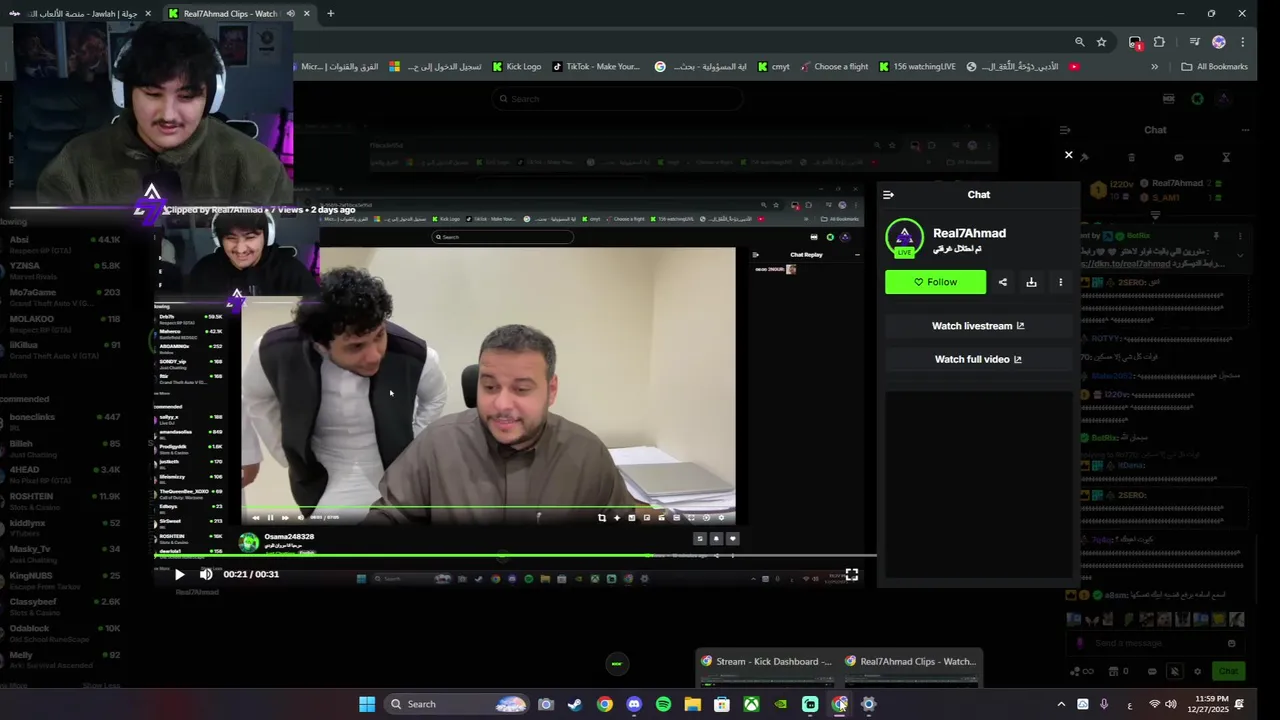1280x720 pixels.
Task: Open Settings gear in taskbar
Action: [x=868, y=704]
